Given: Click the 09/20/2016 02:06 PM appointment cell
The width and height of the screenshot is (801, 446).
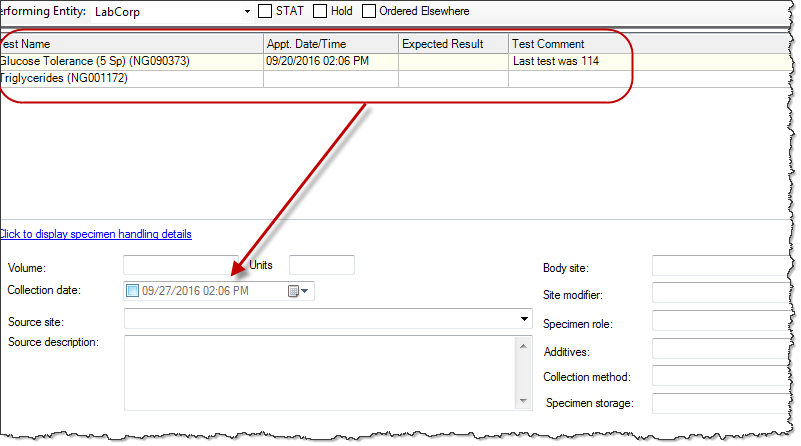Looking at the screenshot, I should 331,61.
